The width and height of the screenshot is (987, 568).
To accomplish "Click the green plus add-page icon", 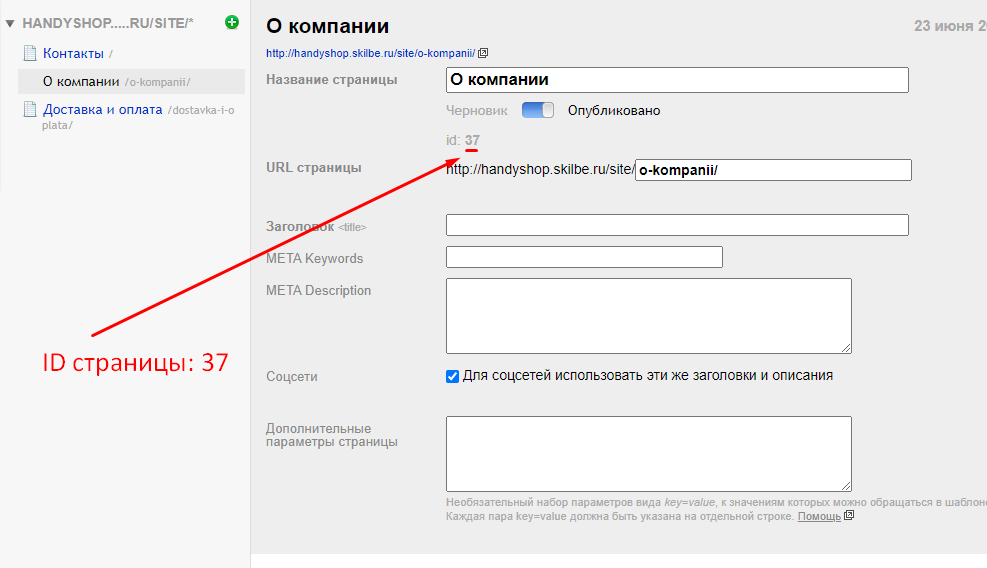I will (x=232, y=22).
